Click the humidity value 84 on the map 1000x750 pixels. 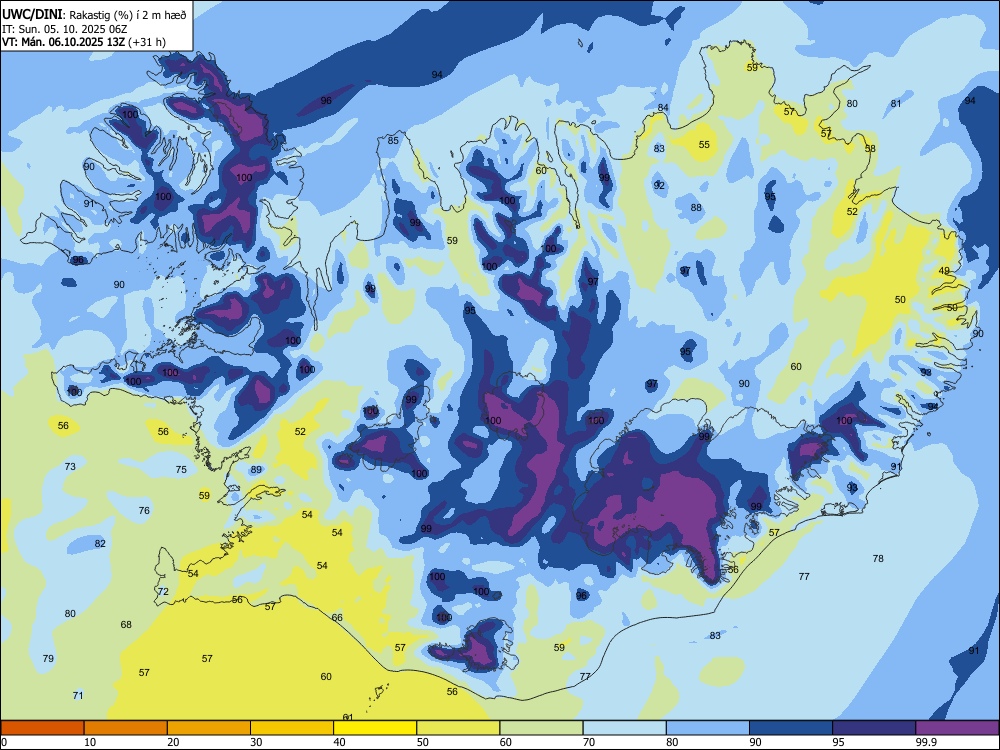point(663,107)
